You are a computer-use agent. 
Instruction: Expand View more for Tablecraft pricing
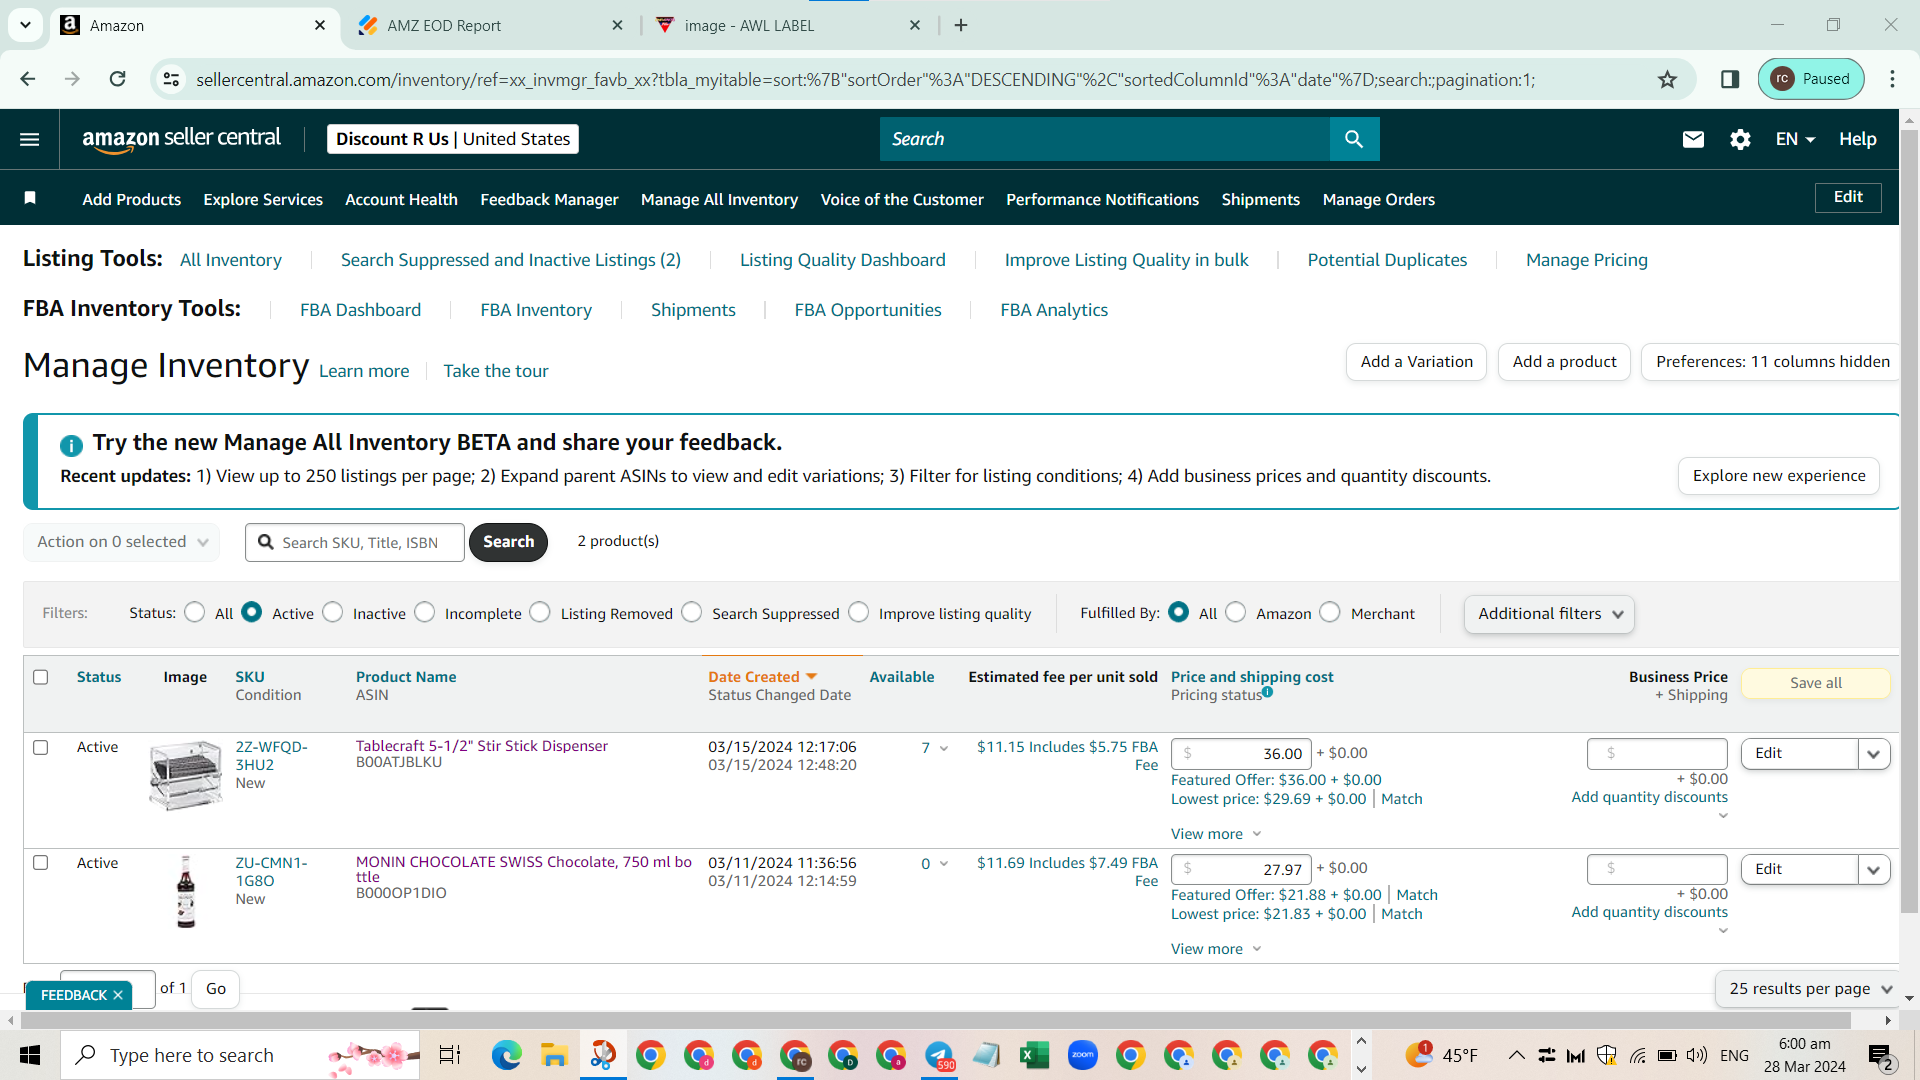tap(1216, 834)
